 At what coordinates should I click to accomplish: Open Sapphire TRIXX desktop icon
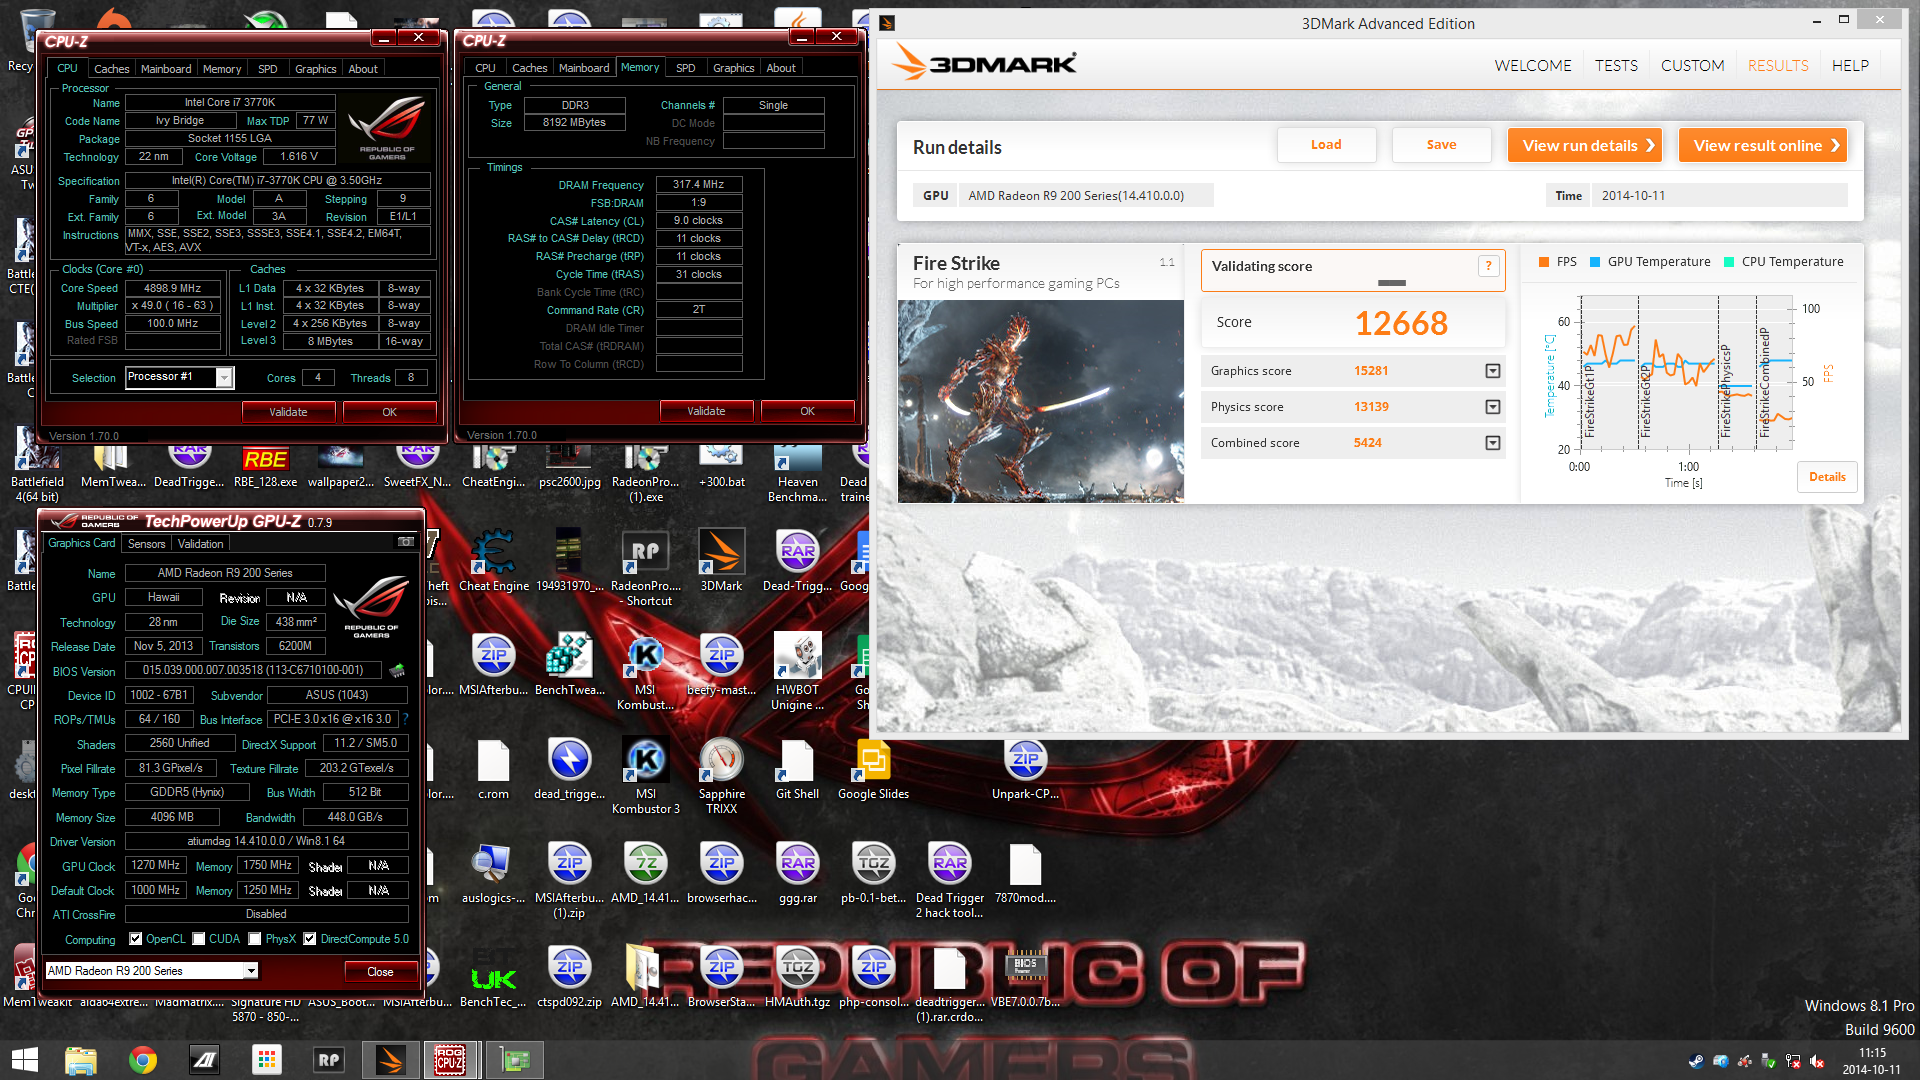721,759
